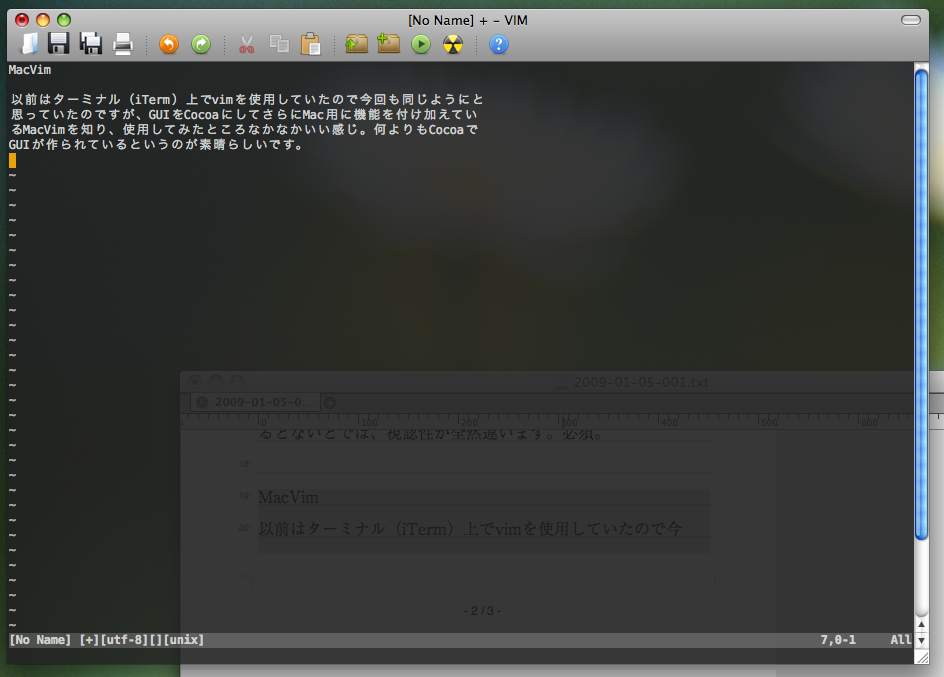Cut selection with the scissors icon

[247, 44]
